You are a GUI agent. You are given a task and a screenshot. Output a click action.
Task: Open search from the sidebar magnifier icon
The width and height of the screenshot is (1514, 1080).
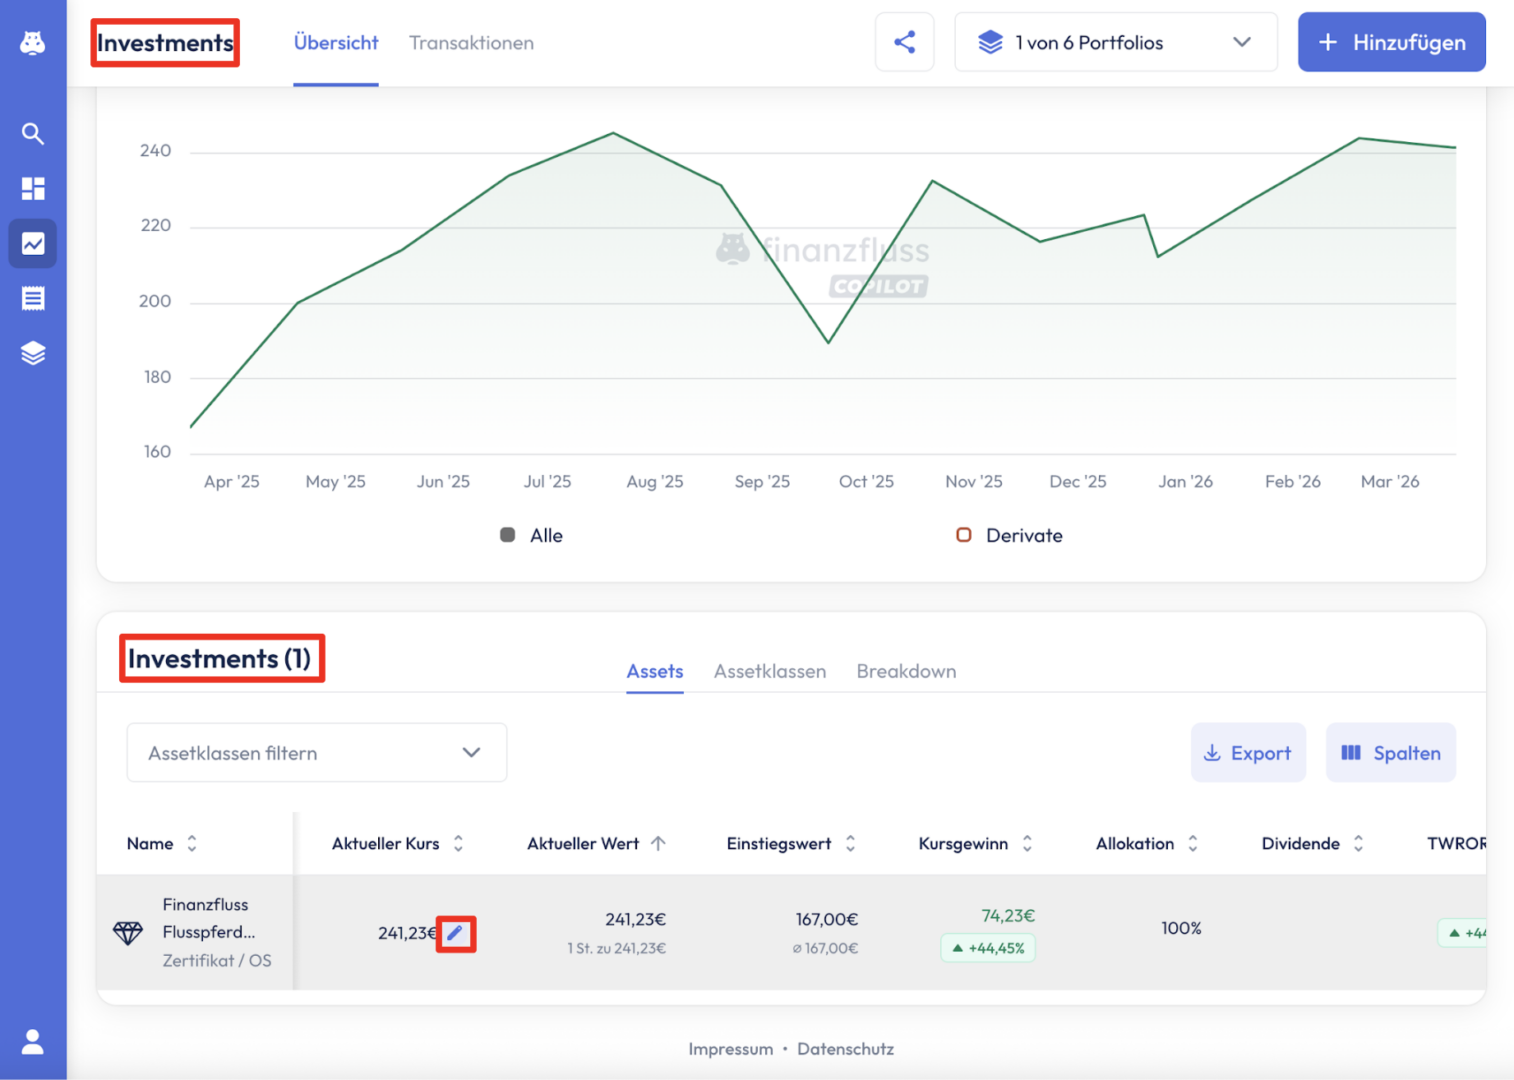click(x=33, y=134)
